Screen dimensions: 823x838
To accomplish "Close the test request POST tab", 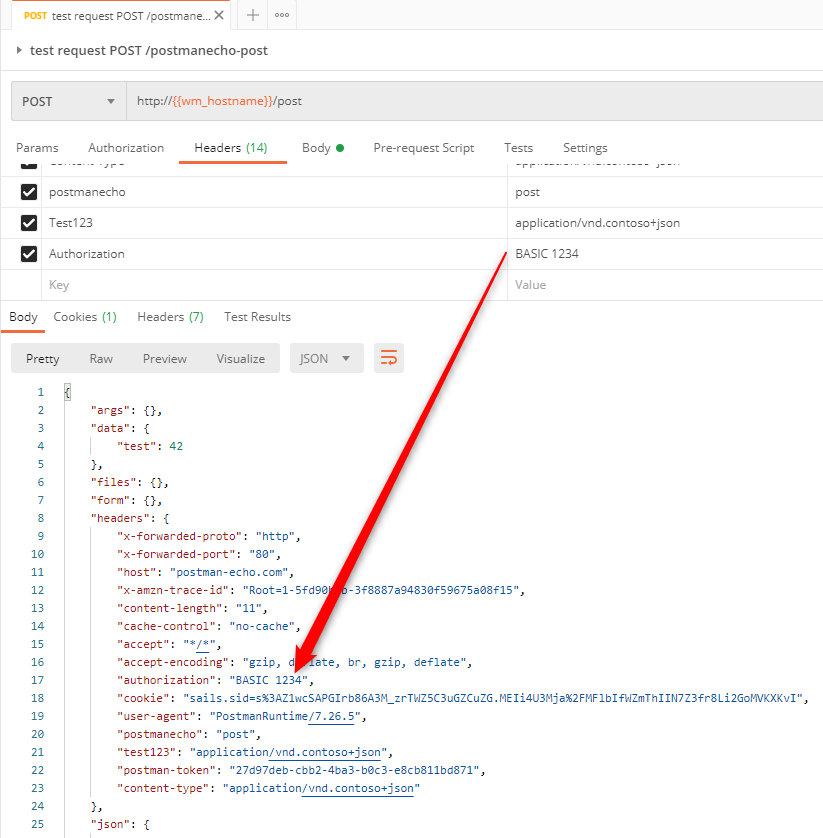I will 219,15.
